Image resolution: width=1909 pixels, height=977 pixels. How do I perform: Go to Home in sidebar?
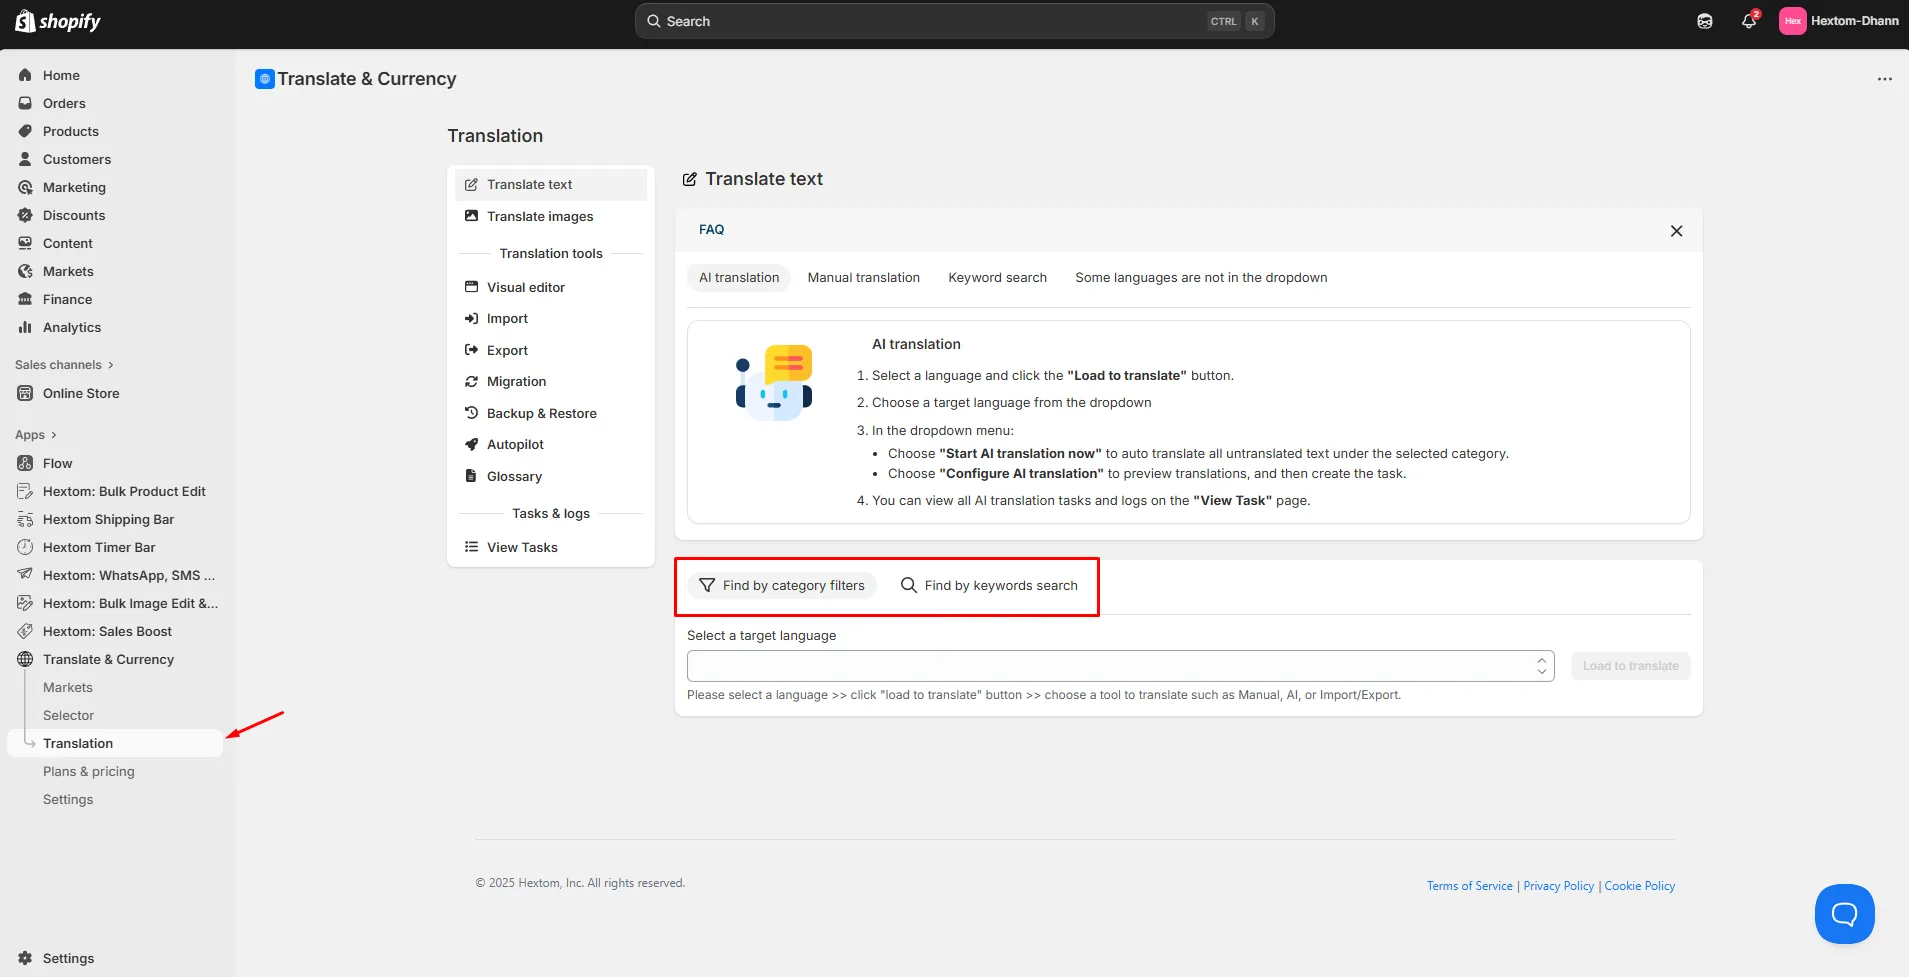pos(61,75)
